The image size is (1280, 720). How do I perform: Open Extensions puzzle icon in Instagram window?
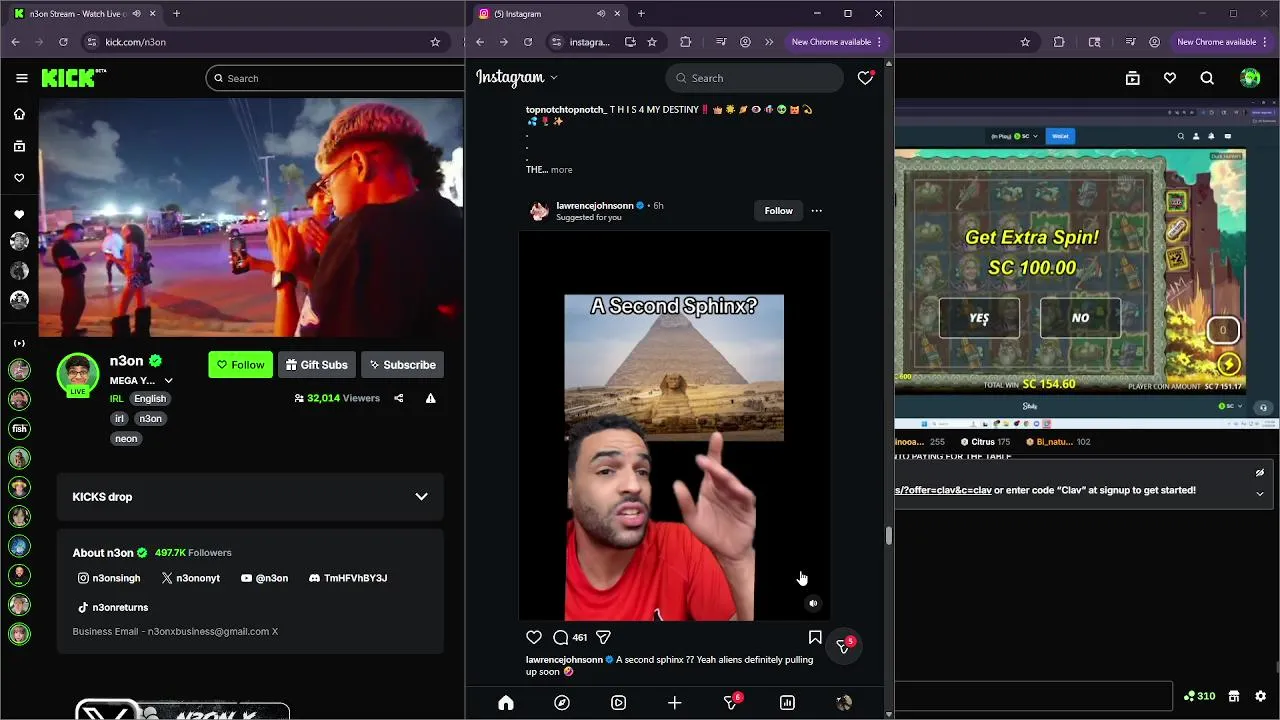685,42
